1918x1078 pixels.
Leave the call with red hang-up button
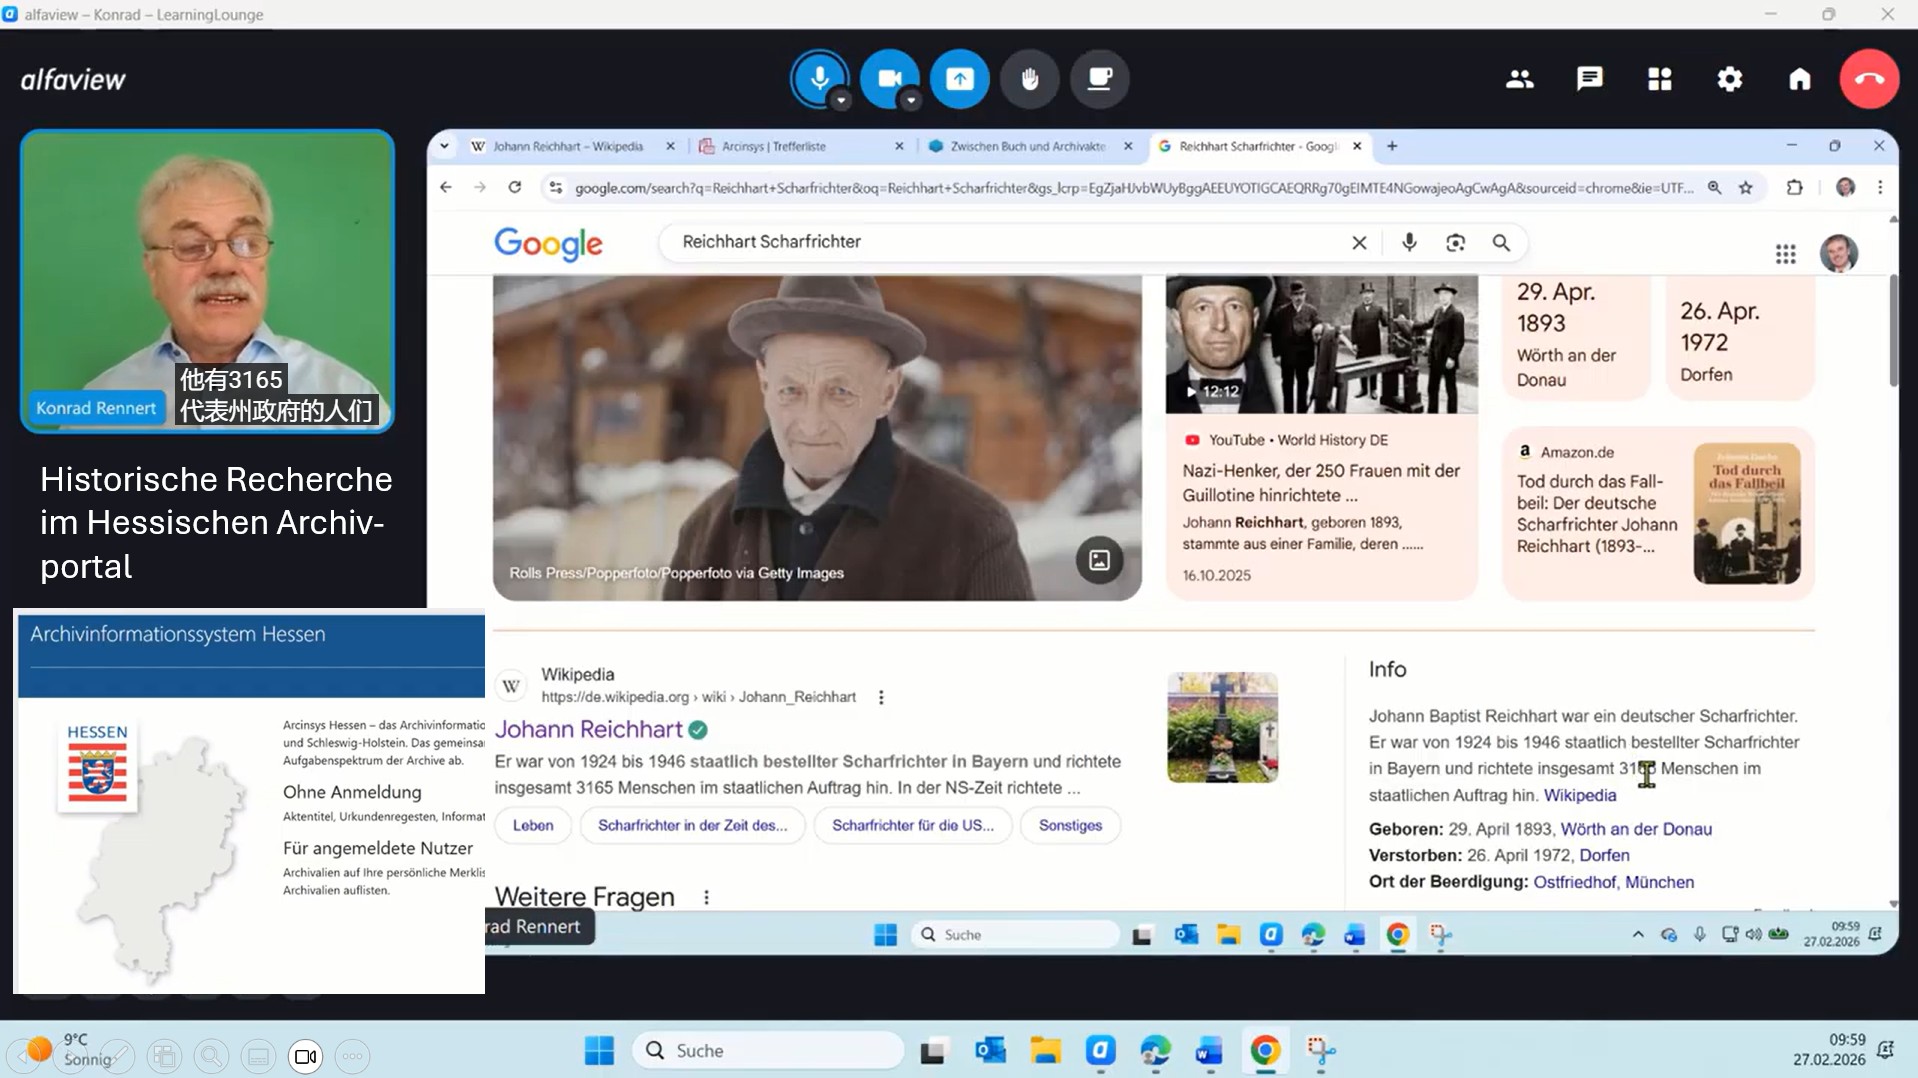[x=1868, y=79]
